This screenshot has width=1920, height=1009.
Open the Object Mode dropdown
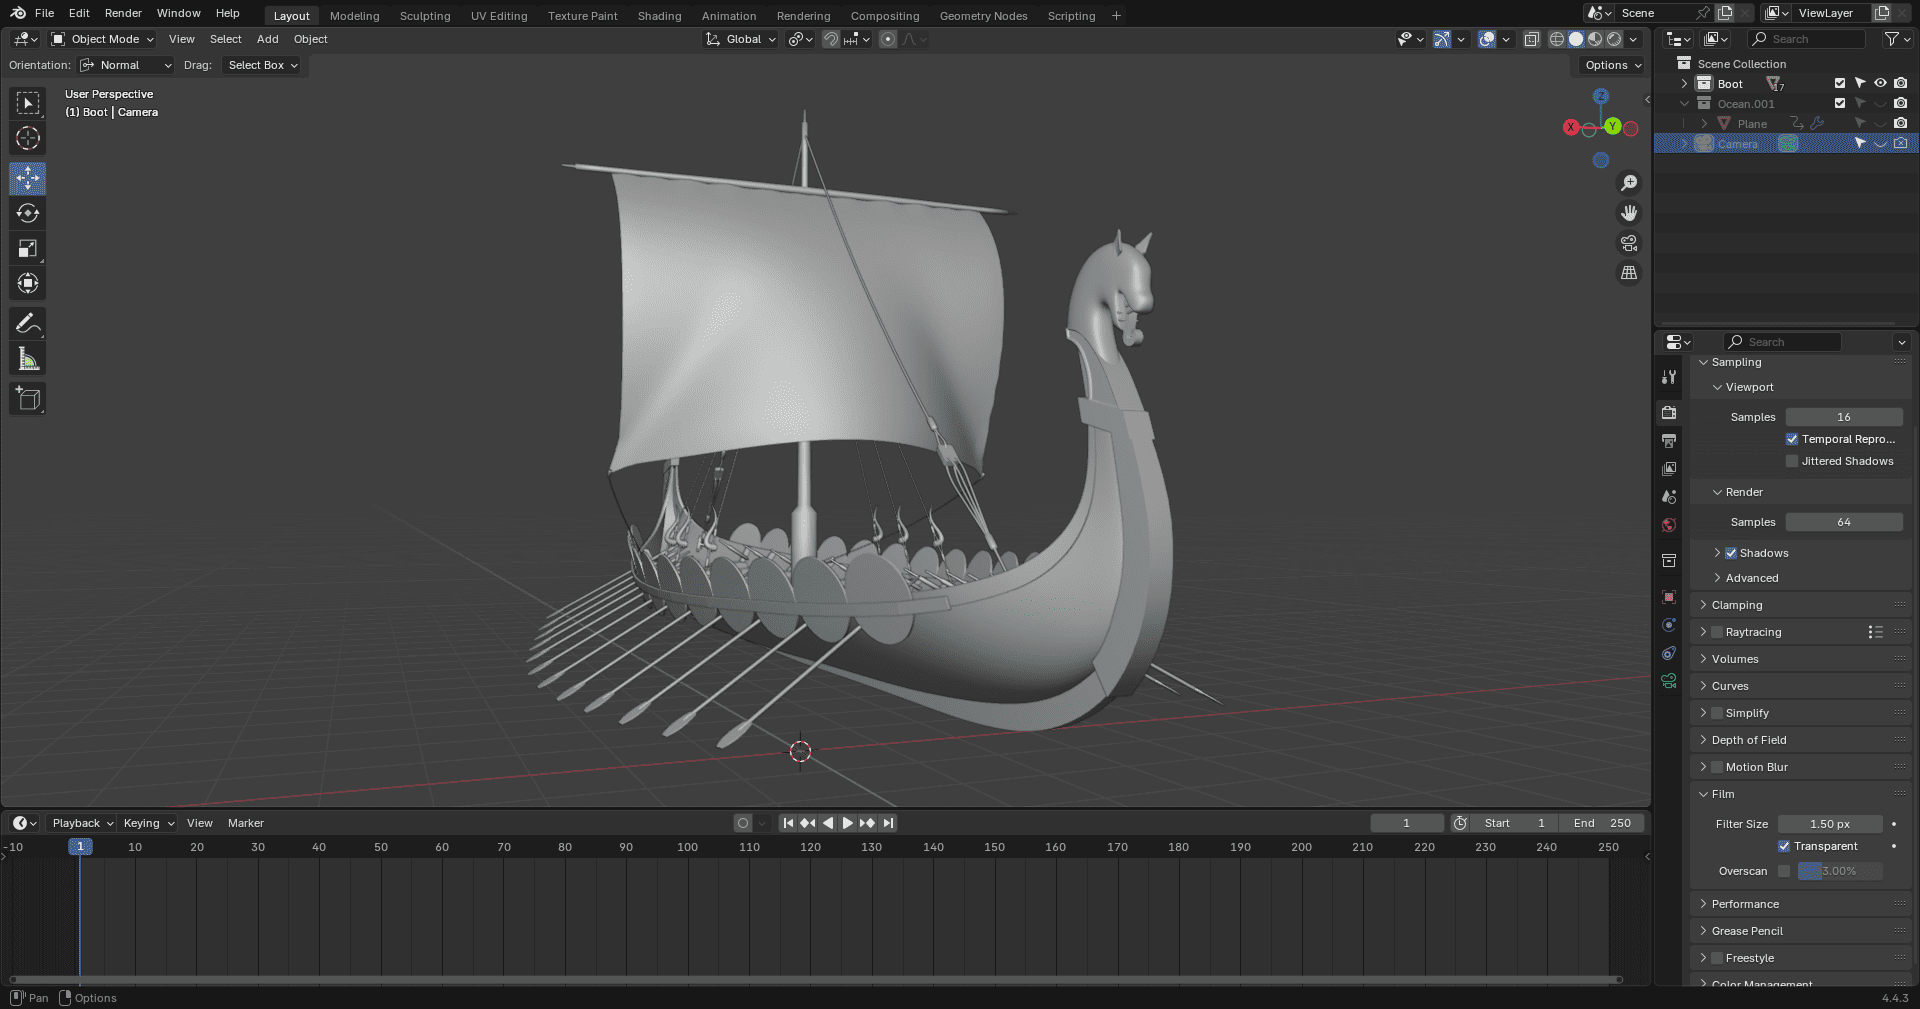103,39
